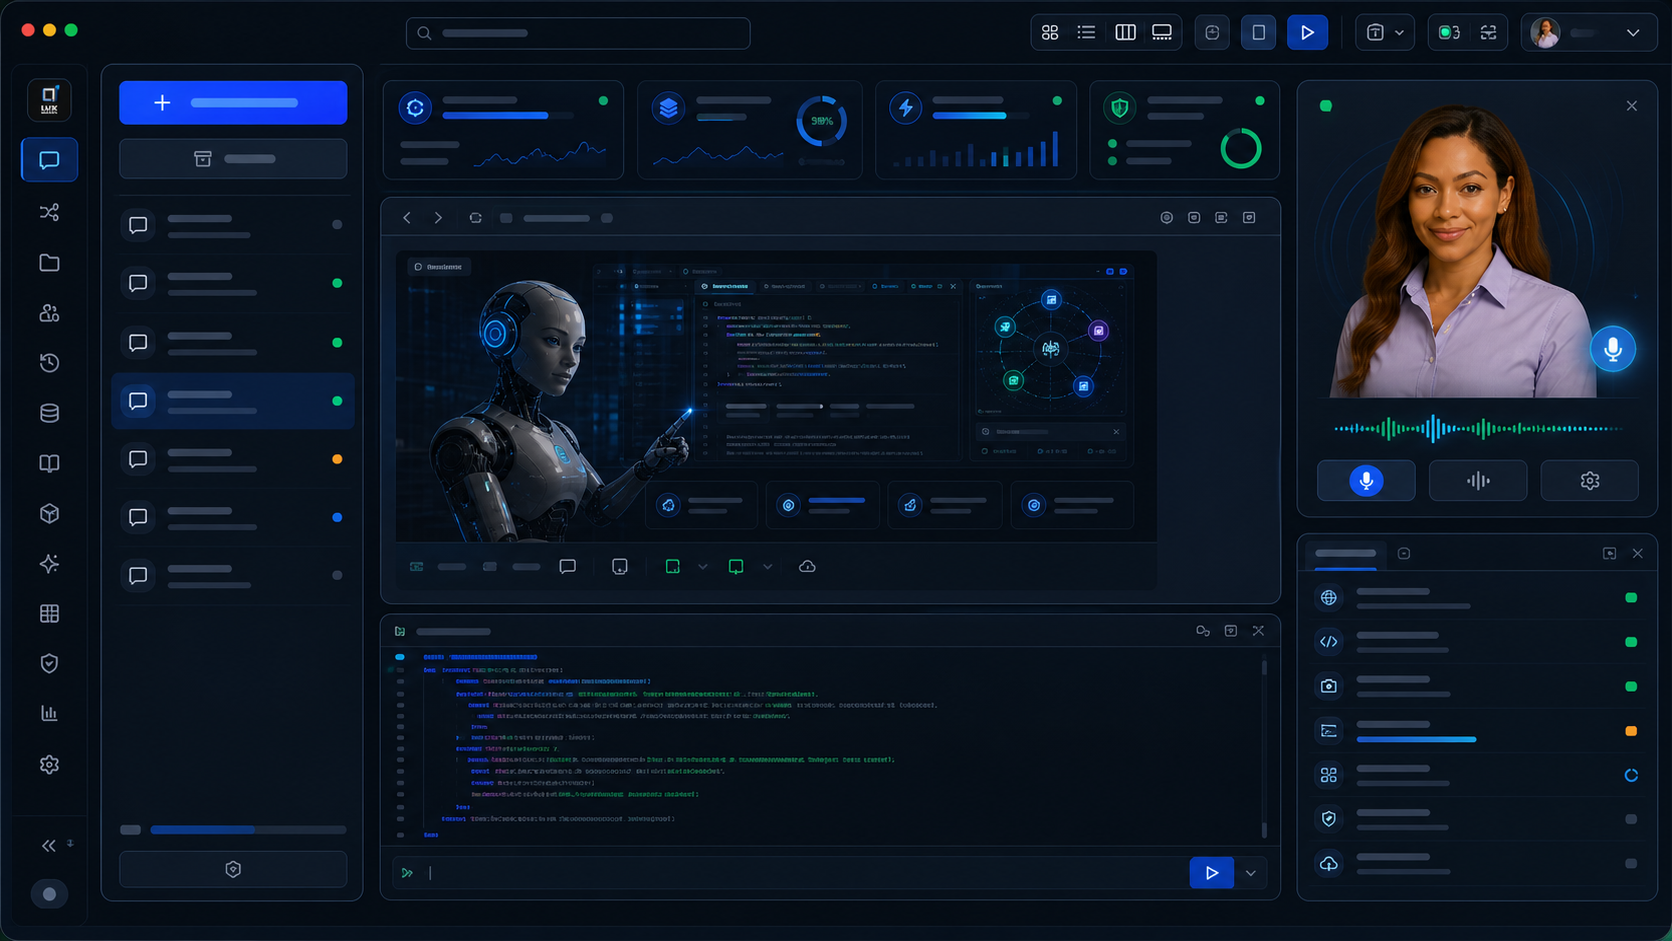Open the users icon in left sidebar
Screen dimensions: 1672x941
pyautogui.click(x=49, y=313)
